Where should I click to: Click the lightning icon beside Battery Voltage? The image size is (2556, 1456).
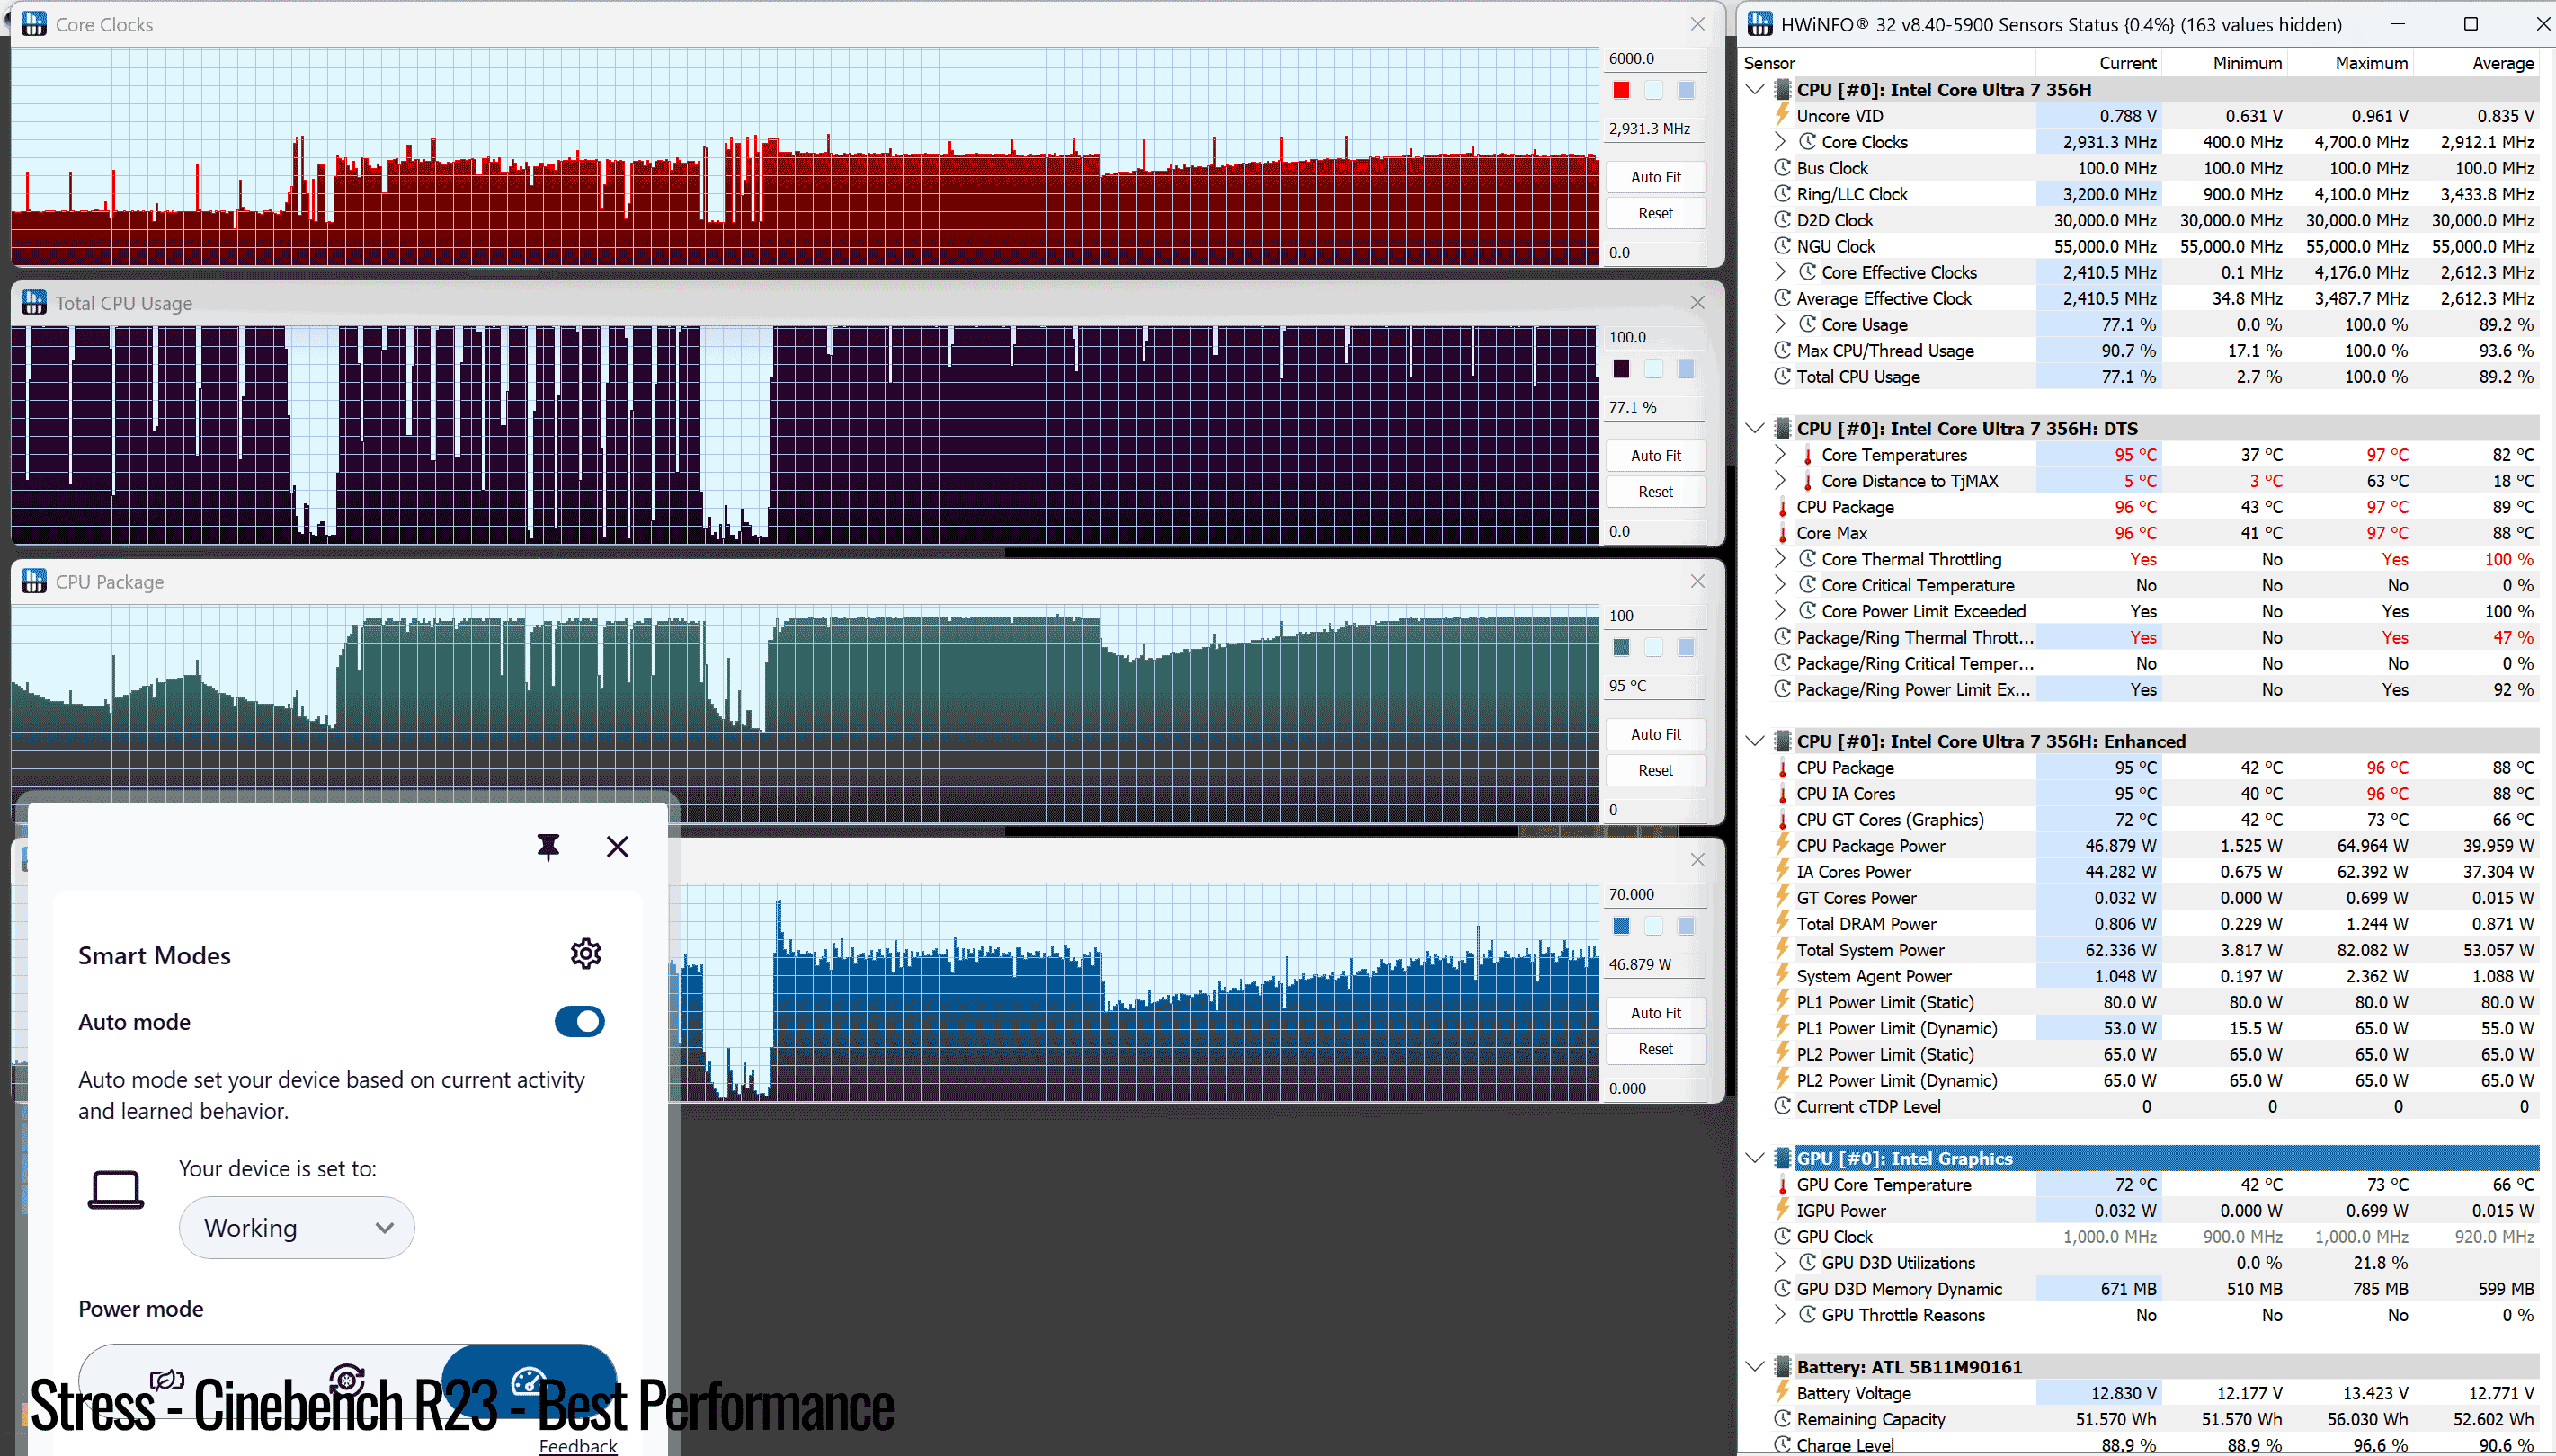pyautogui.click(x=1782, y=1393)
